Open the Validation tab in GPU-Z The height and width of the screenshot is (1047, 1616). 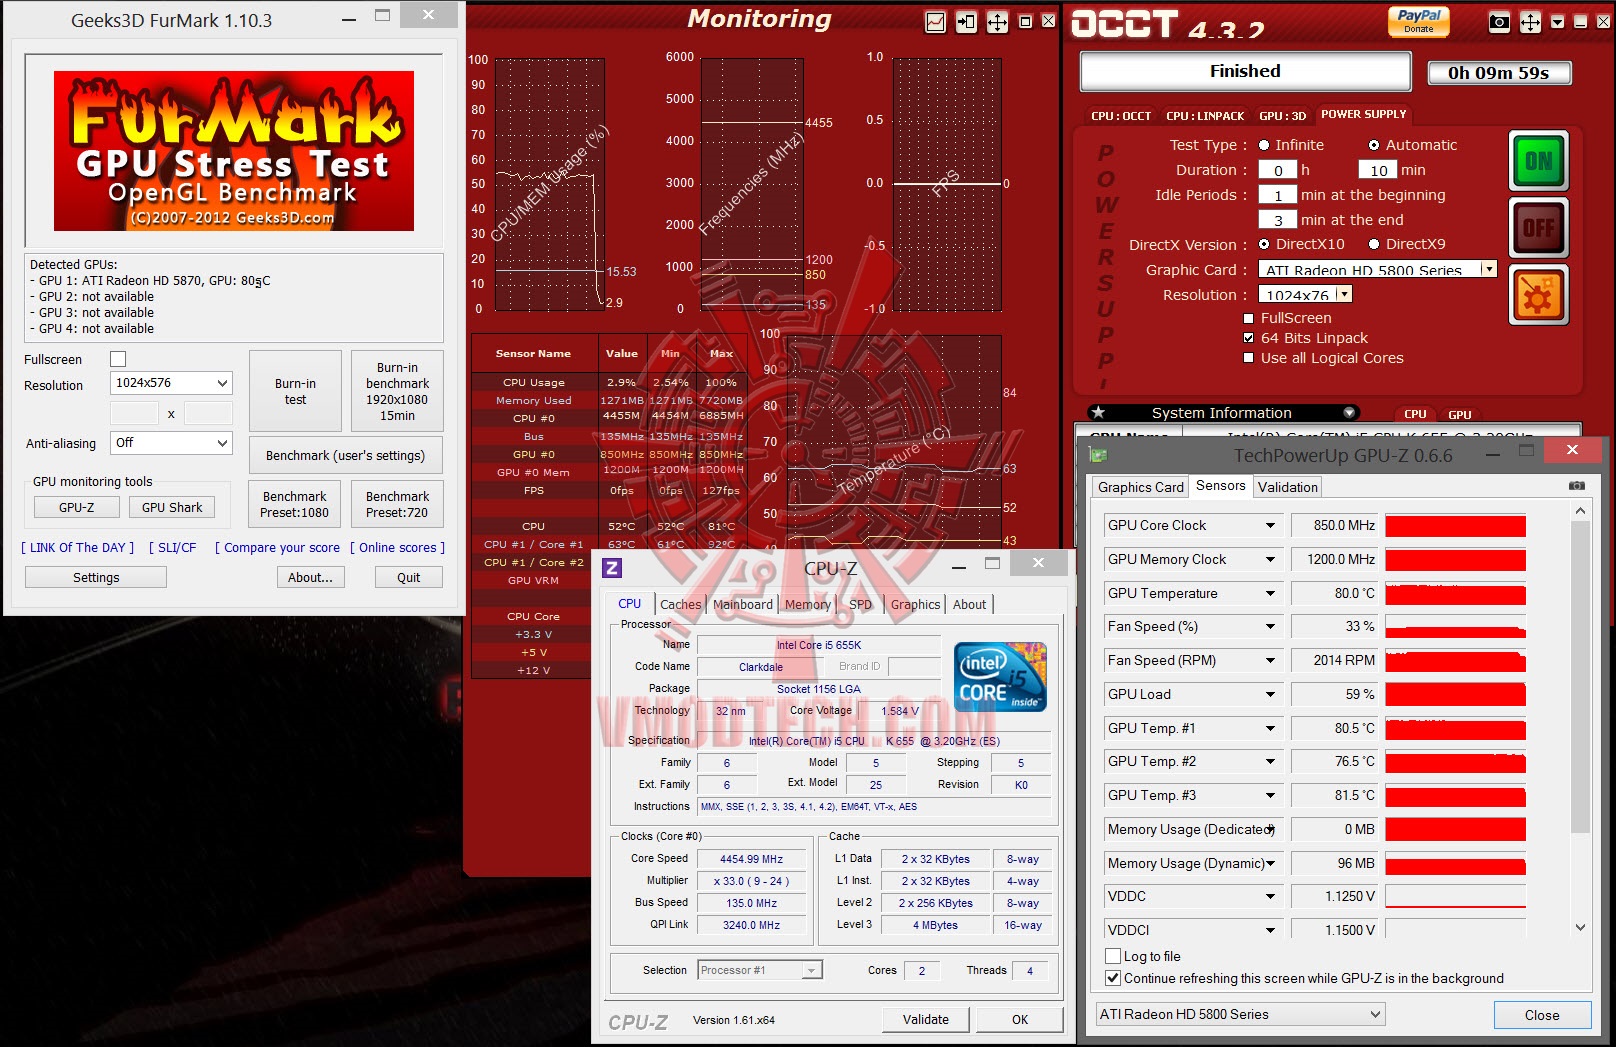click(1288, 487)
